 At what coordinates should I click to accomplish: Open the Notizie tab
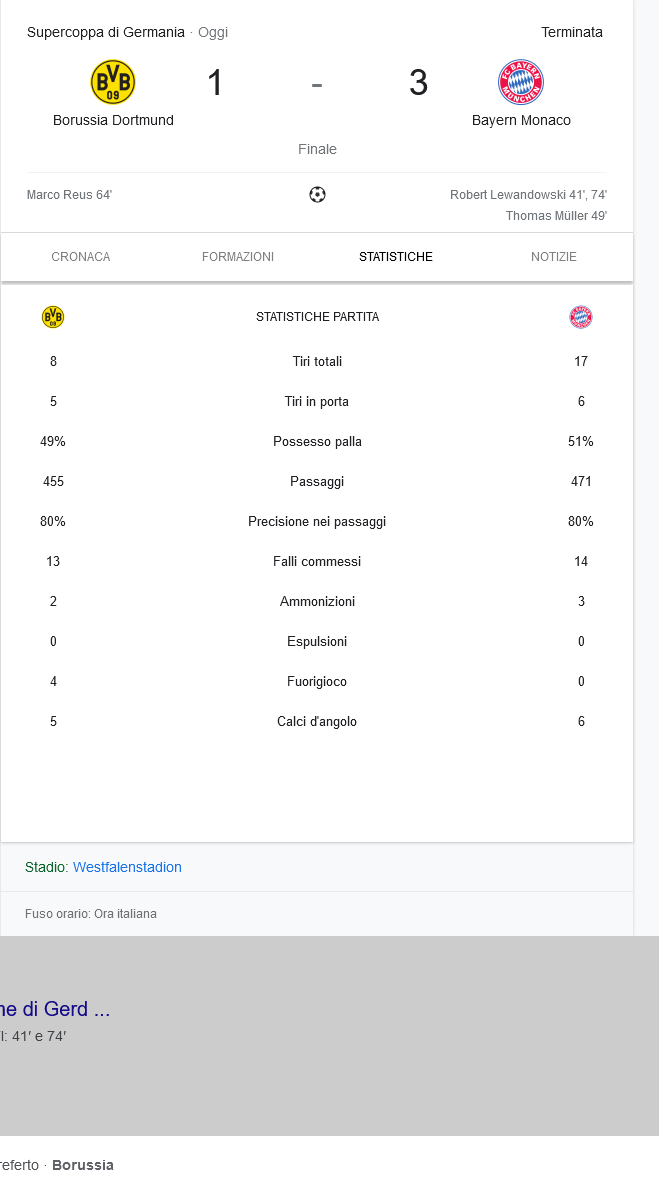tap(554, 257)
